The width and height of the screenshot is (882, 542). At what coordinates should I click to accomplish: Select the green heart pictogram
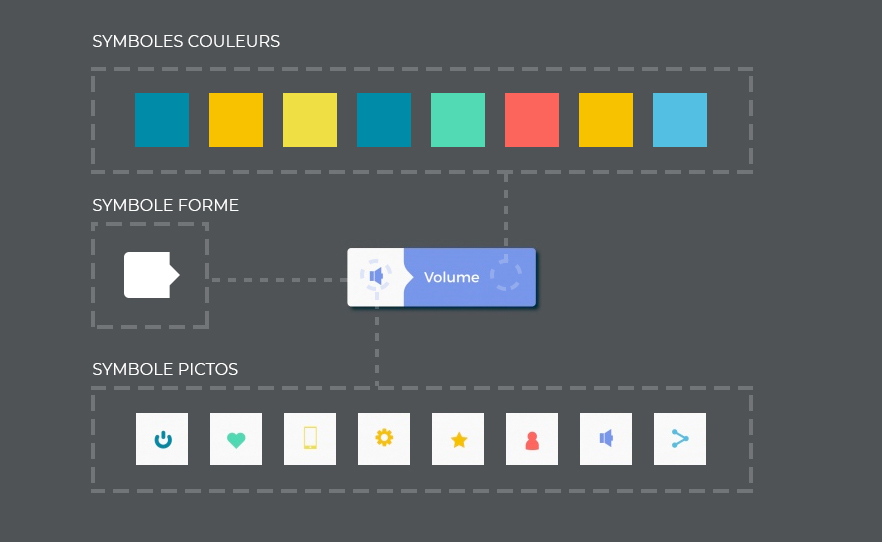tap(236, 440)
